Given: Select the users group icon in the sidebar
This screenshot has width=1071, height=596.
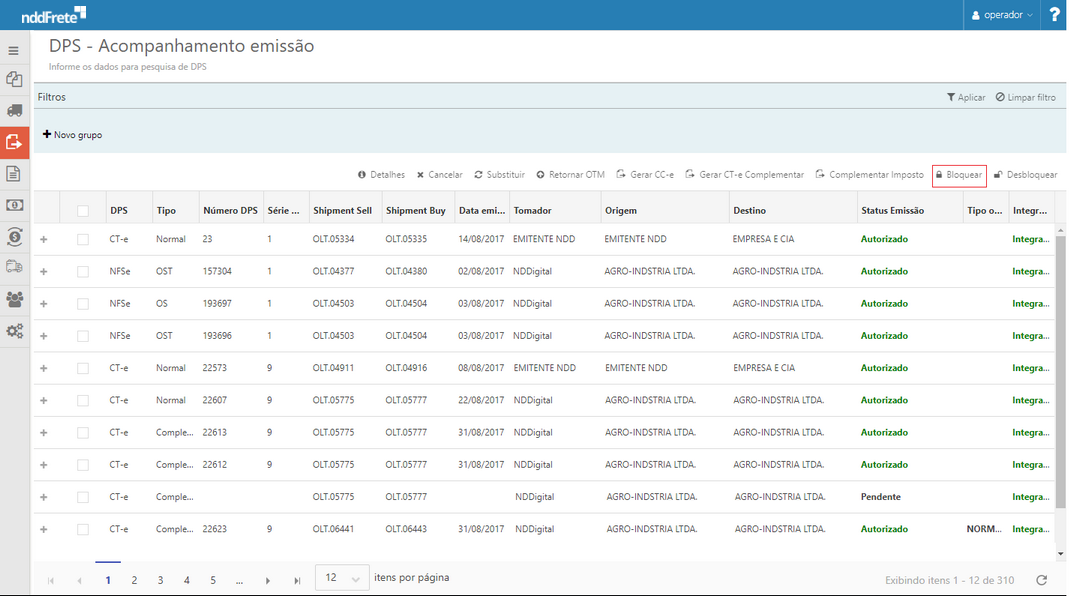Looking at the screenshot, I should (x=14, y=299).
